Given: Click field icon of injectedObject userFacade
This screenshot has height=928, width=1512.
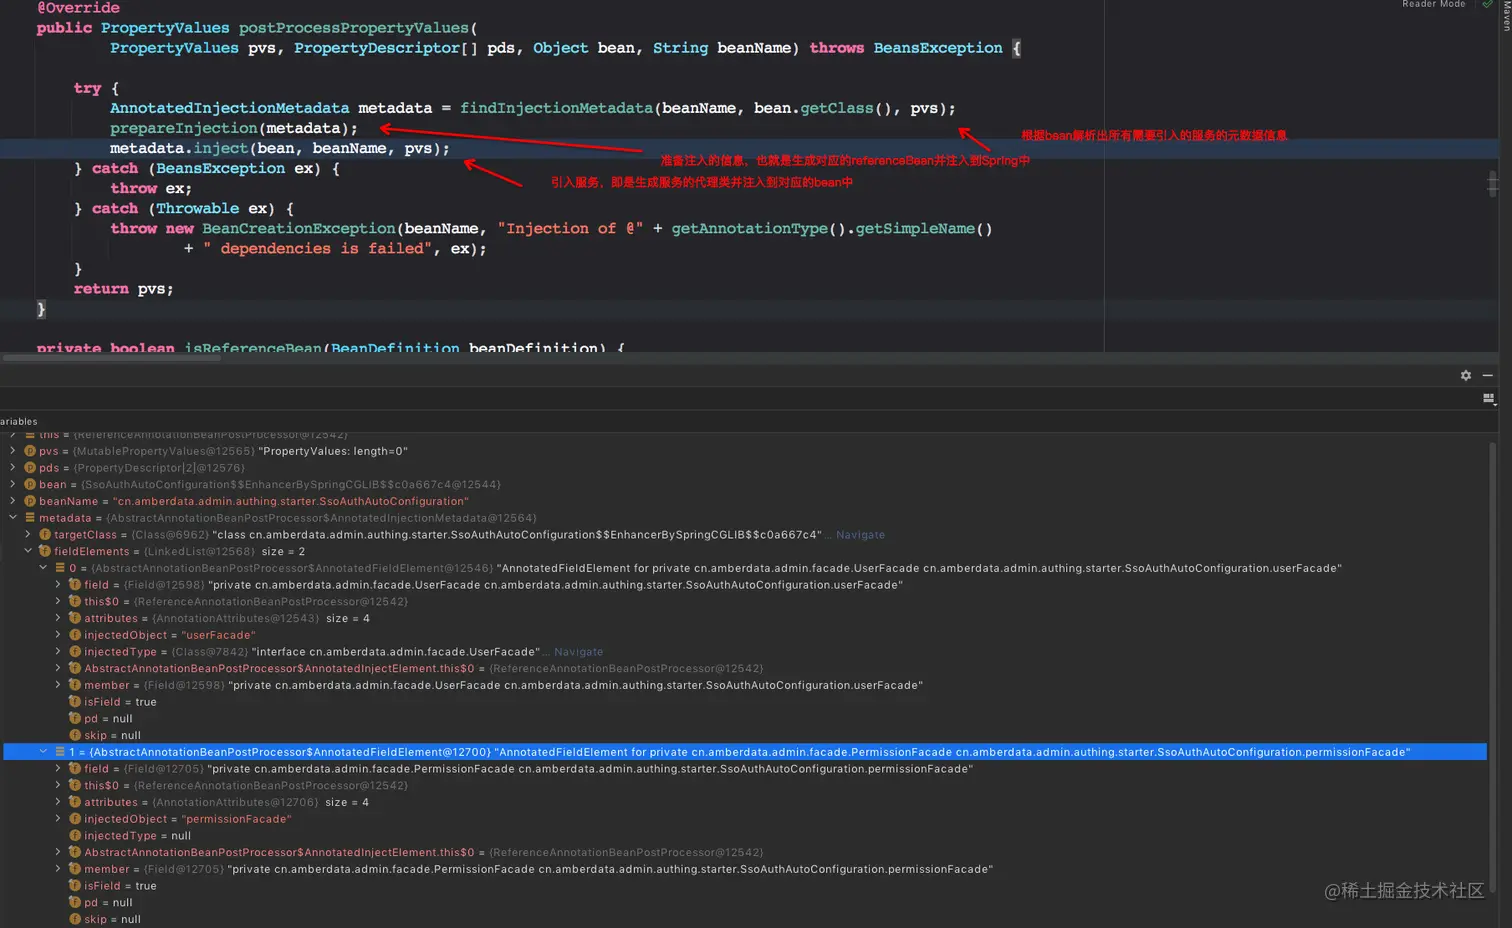Looking at the screenshot, I should (x=75, y=635).
